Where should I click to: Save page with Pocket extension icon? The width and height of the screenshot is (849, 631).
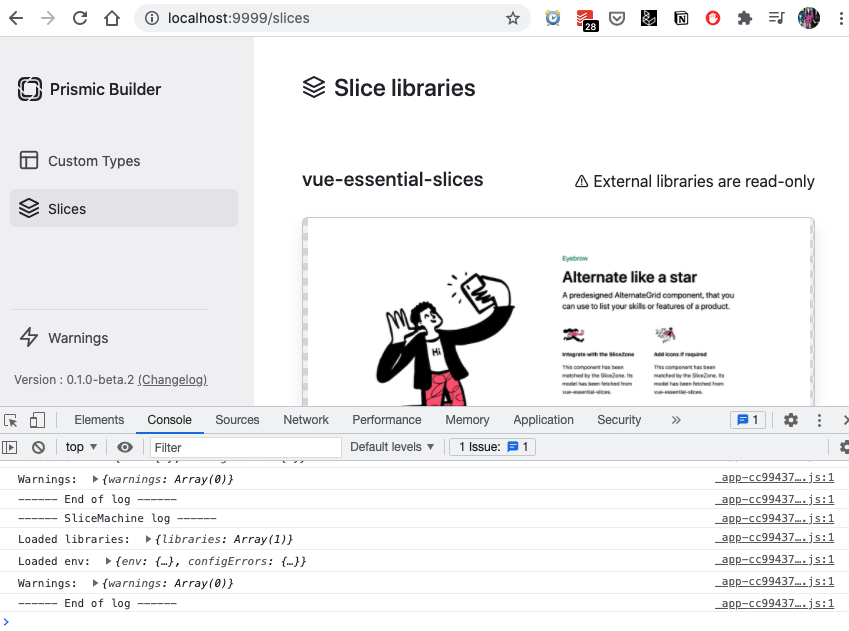click(x=617, y=18)
